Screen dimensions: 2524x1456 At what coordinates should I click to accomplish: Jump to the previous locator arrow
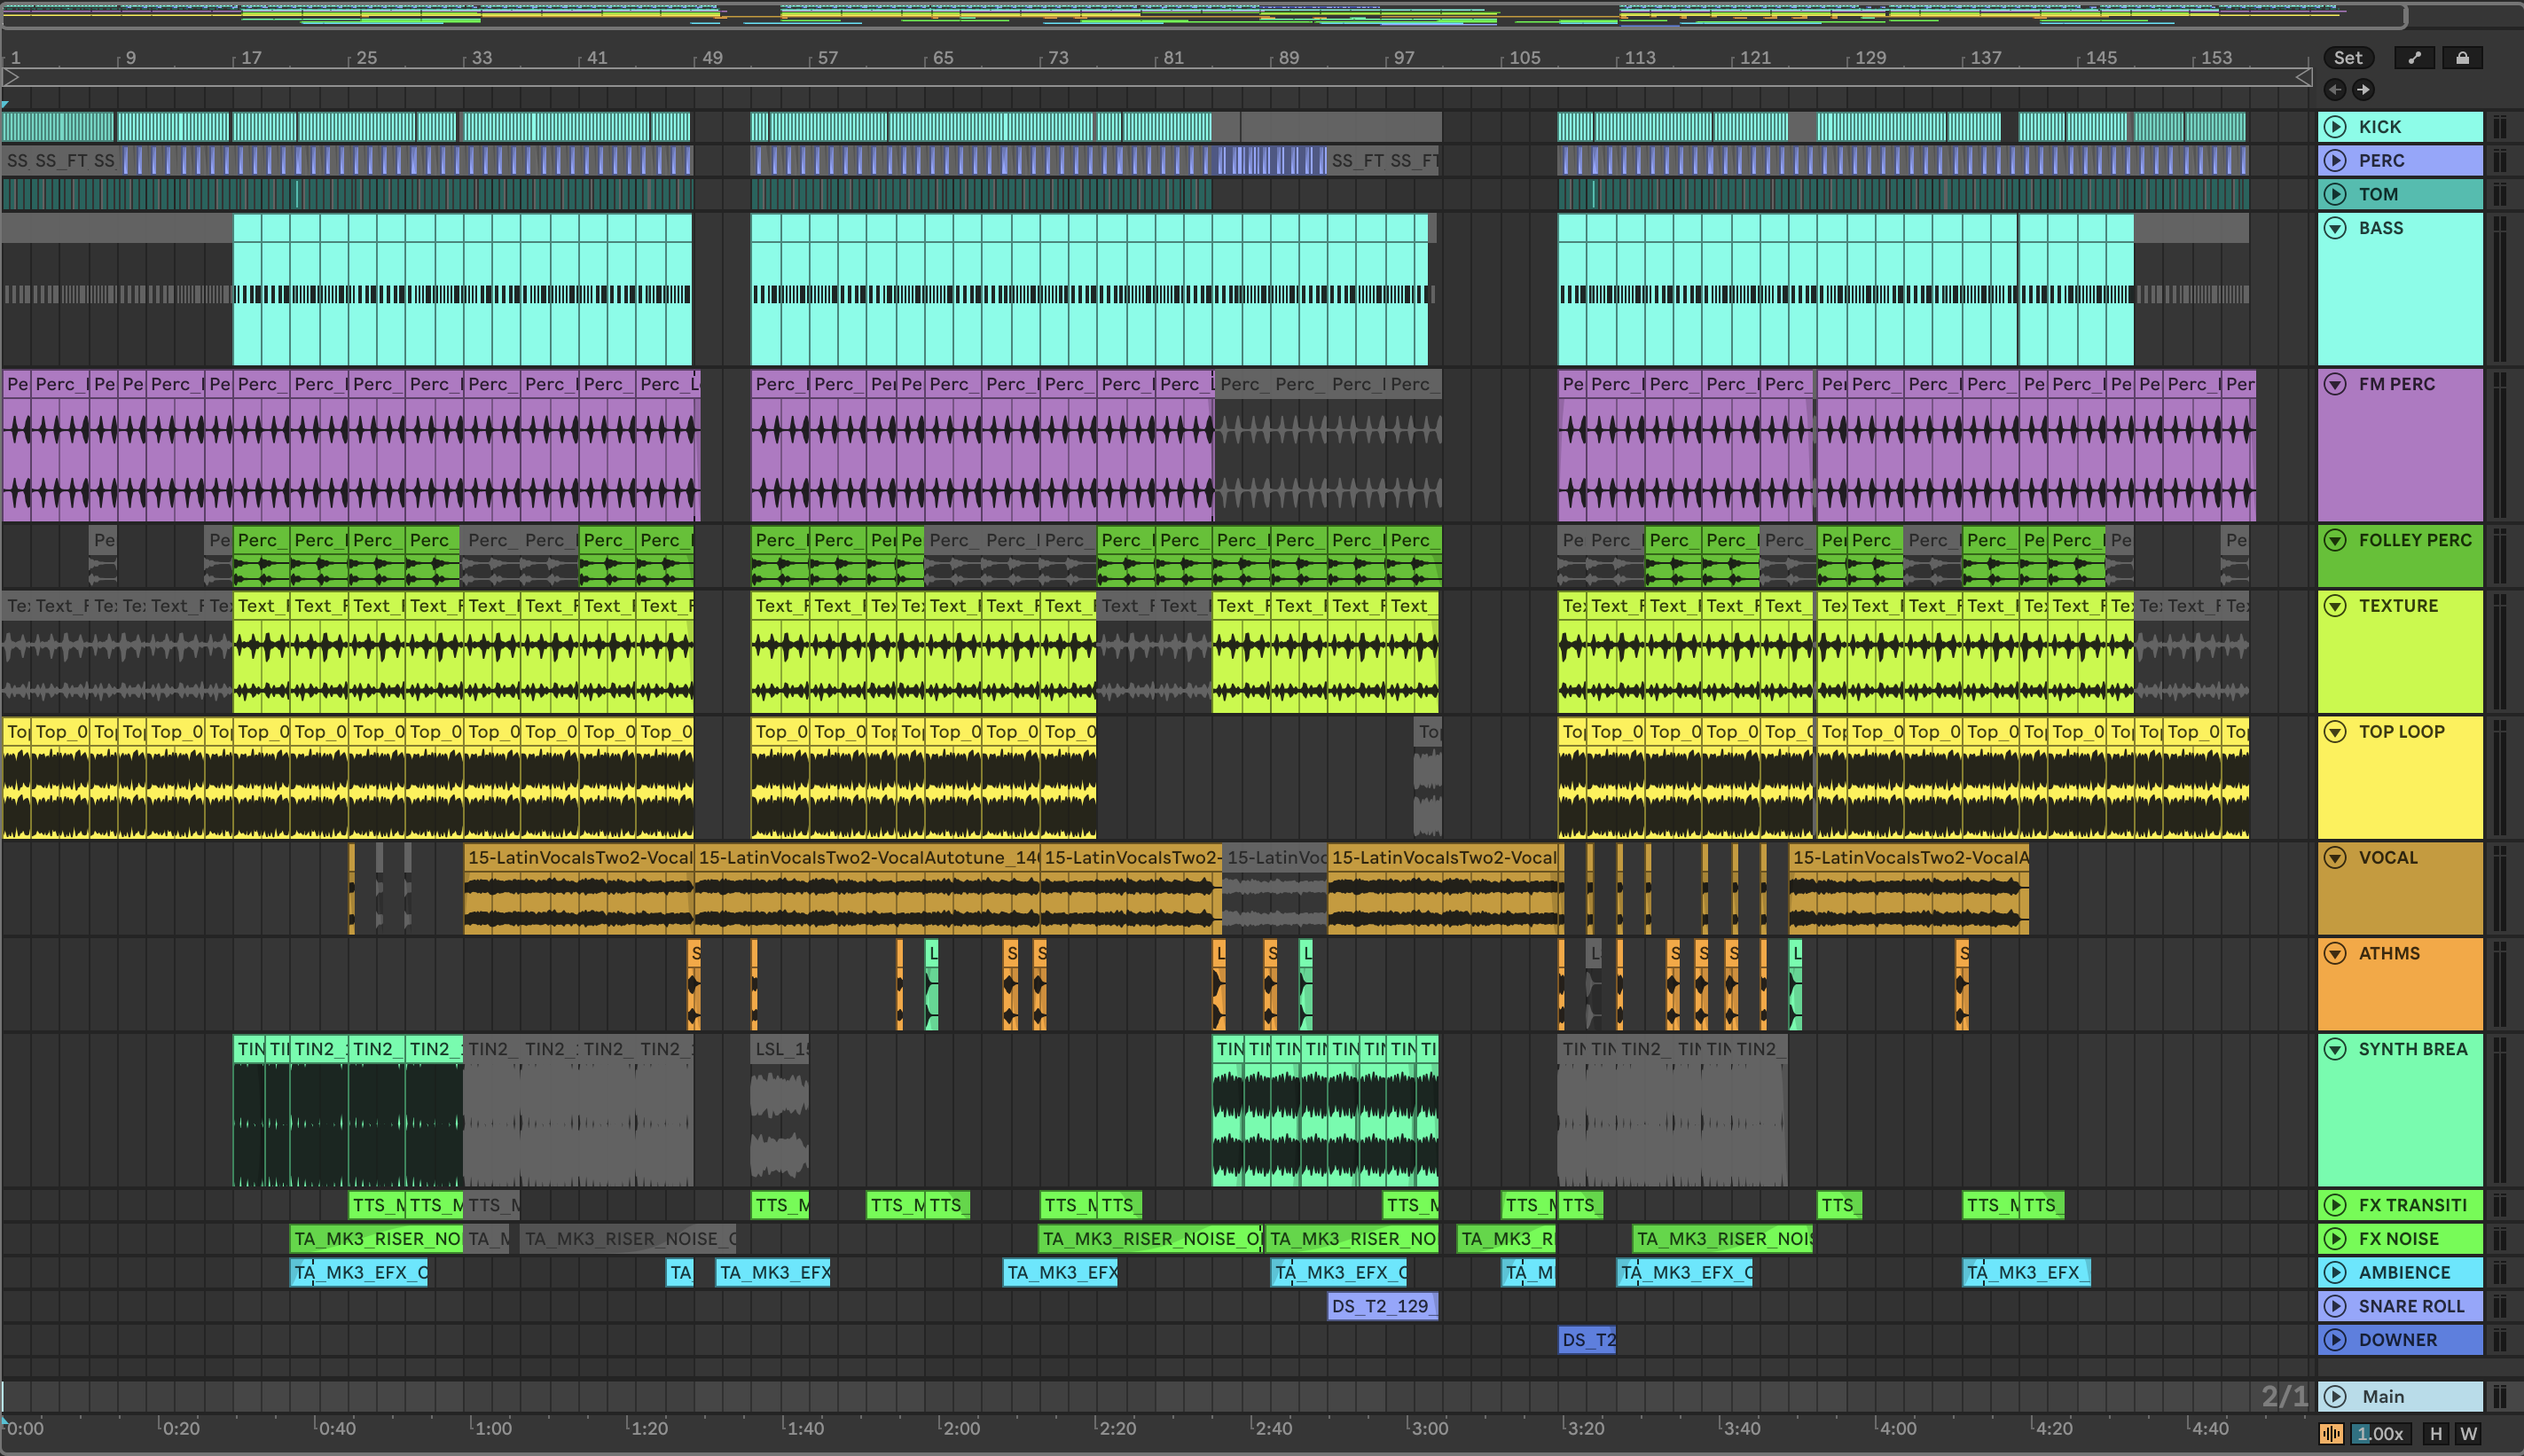[2335, 90]
